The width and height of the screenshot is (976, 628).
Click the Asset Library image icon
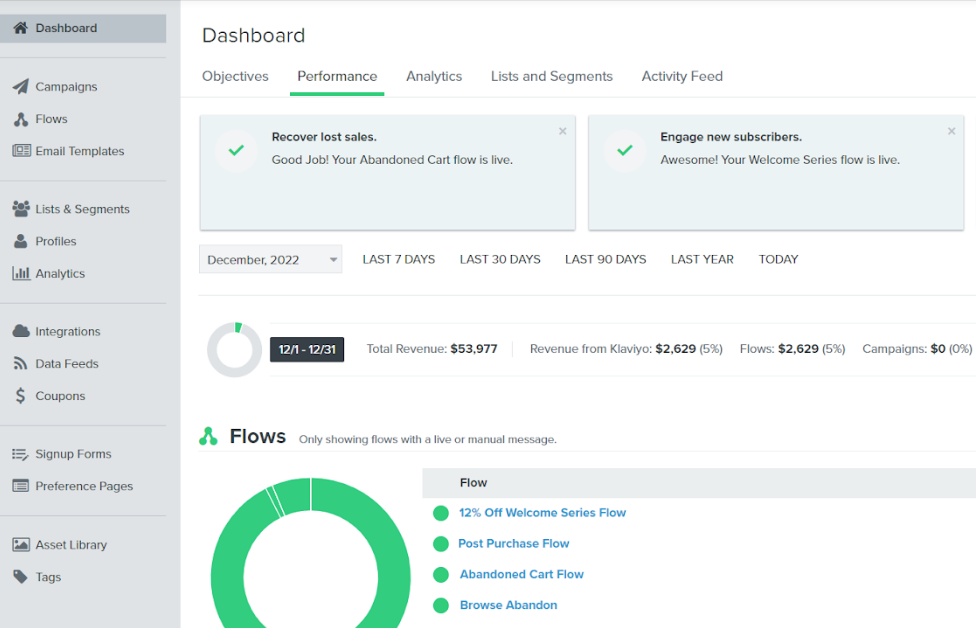(21, 545)
